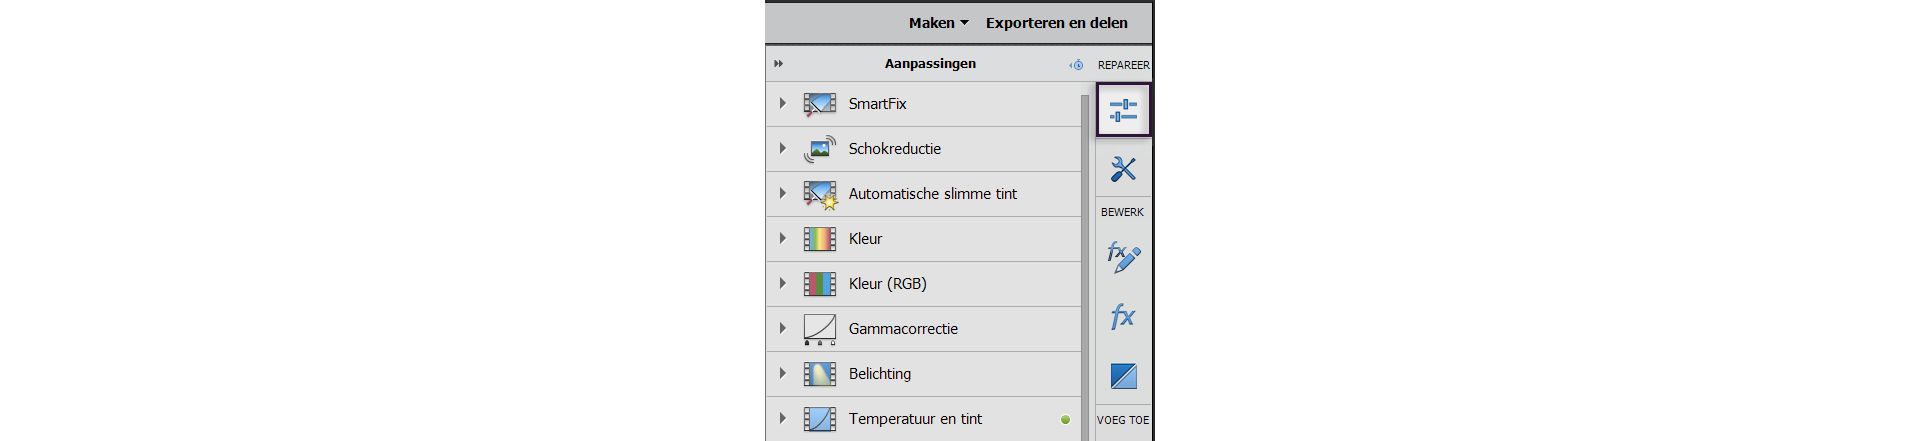Expand the Kleur (RGB) section
This screenshot has width=1920, height=441.
pos(783,283)
